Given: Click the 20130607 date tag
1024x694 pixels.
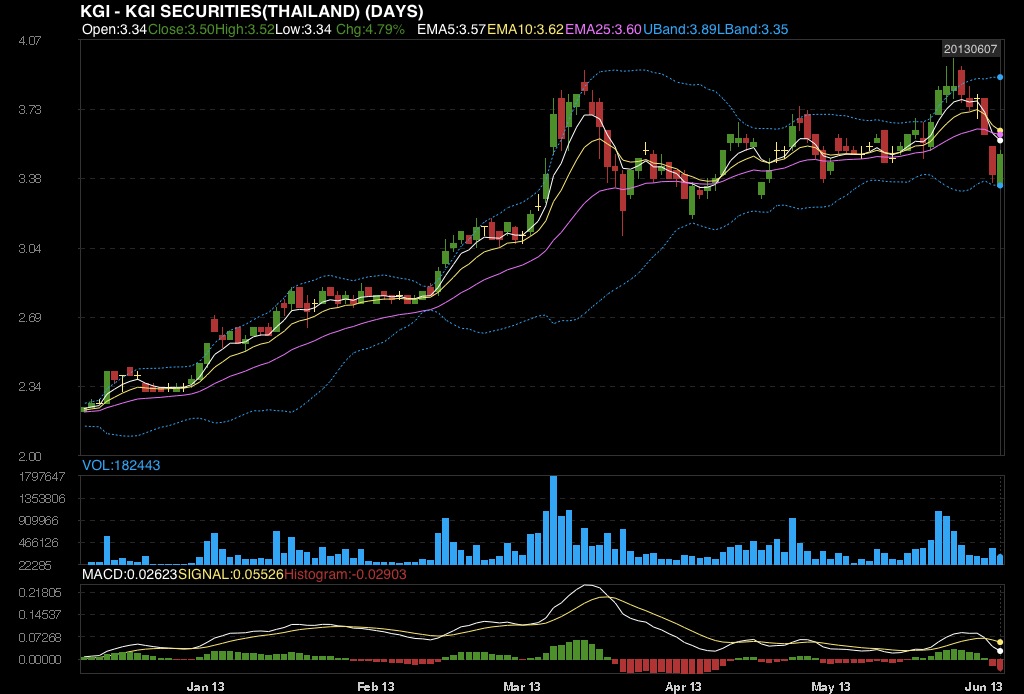Looking at the screenshot, I should click(x=970, y=49).
